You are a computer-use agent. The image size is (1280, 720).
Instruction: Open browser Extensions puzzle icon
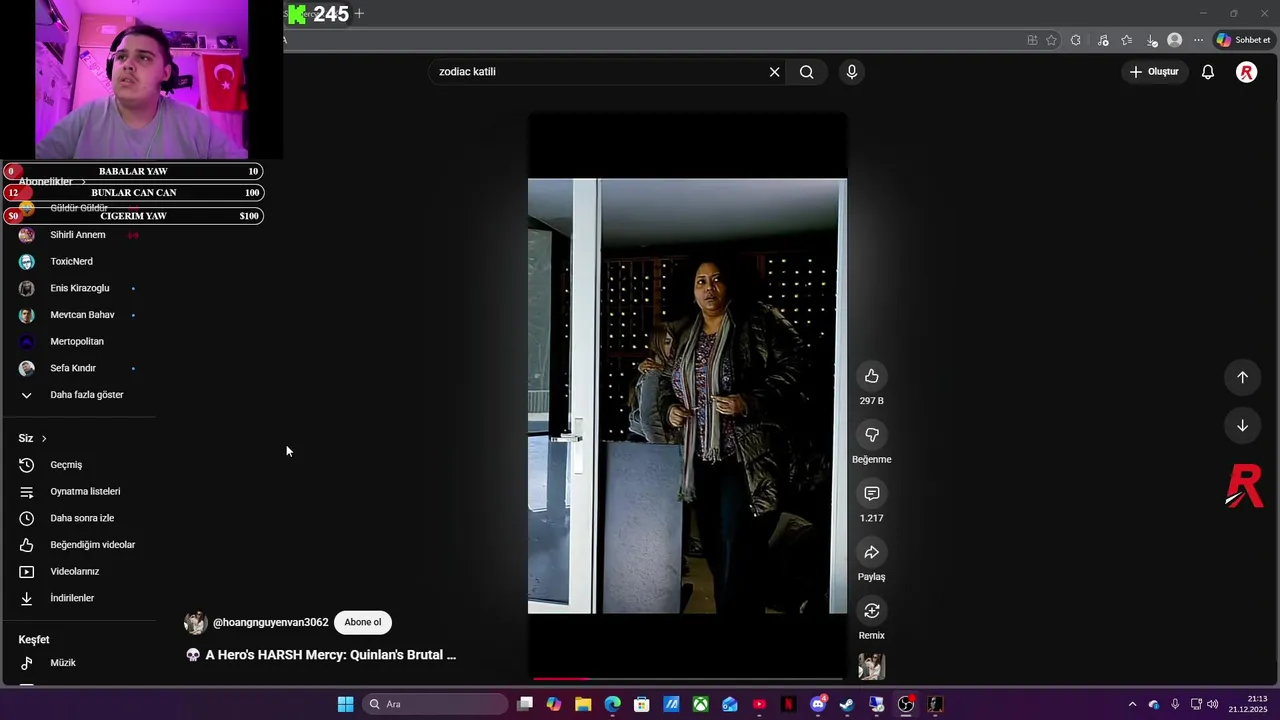coord(1076,40)
